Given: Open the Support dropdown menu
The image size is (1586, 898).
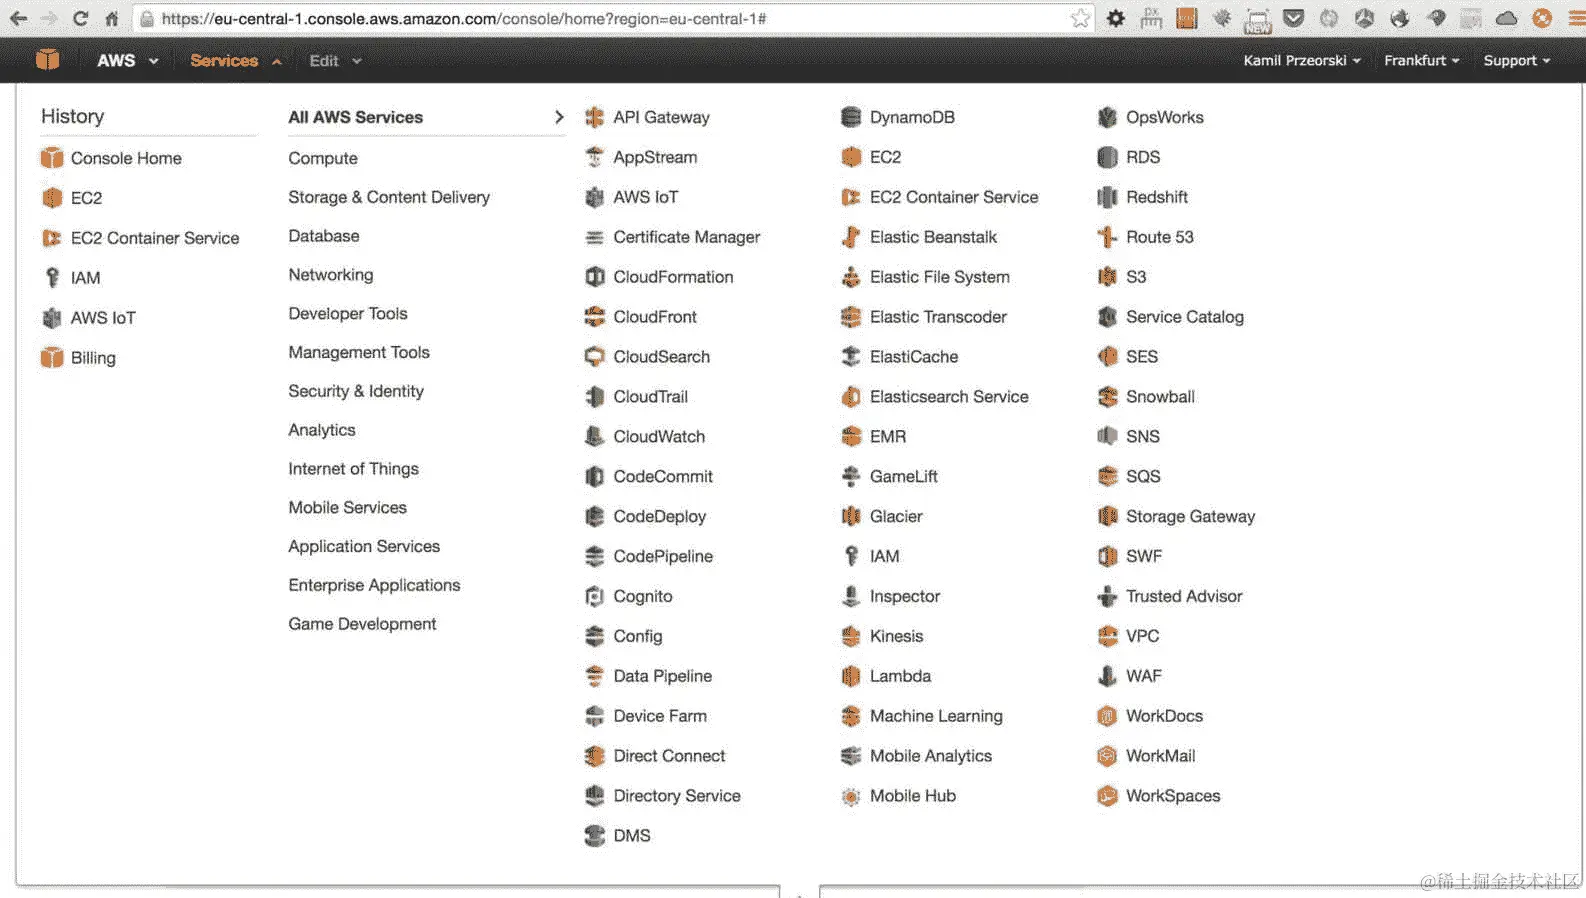Looking at the screenshot, I should [1517, 60].
